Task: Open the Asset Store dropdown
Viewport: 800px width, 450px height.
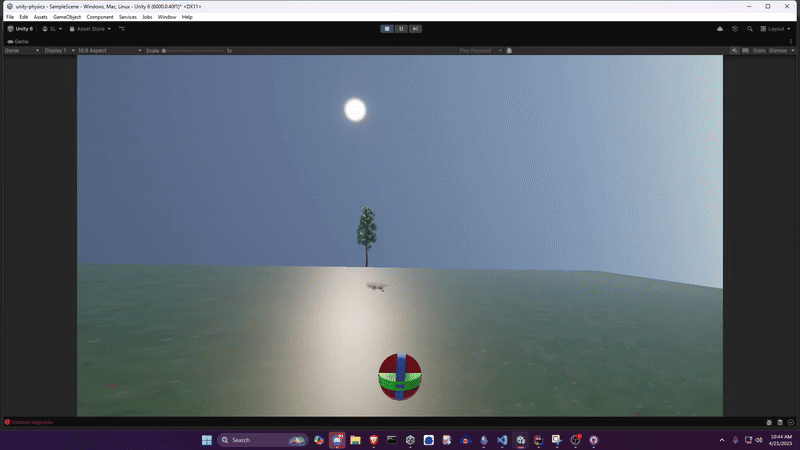Action: (x=90, y=29)
